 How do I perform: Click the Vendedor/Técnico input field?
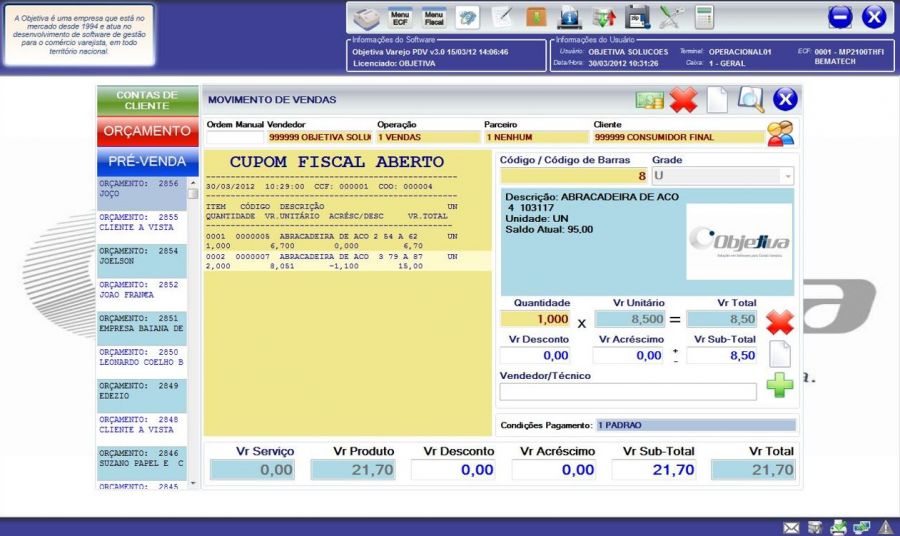click(x=628, y=392)
